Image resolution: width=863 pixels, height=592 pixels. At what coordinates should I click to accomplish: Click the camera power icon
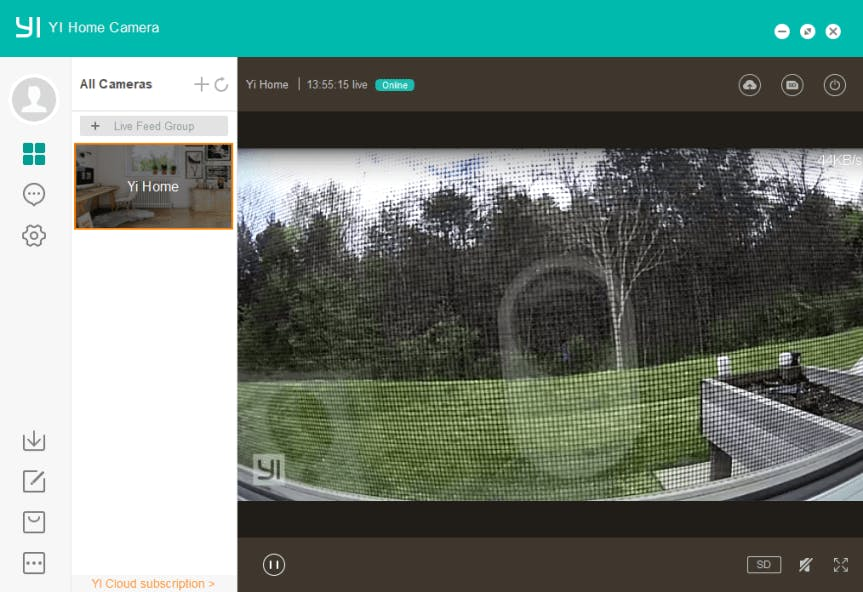pyautogui.click(x=835, y=85)
